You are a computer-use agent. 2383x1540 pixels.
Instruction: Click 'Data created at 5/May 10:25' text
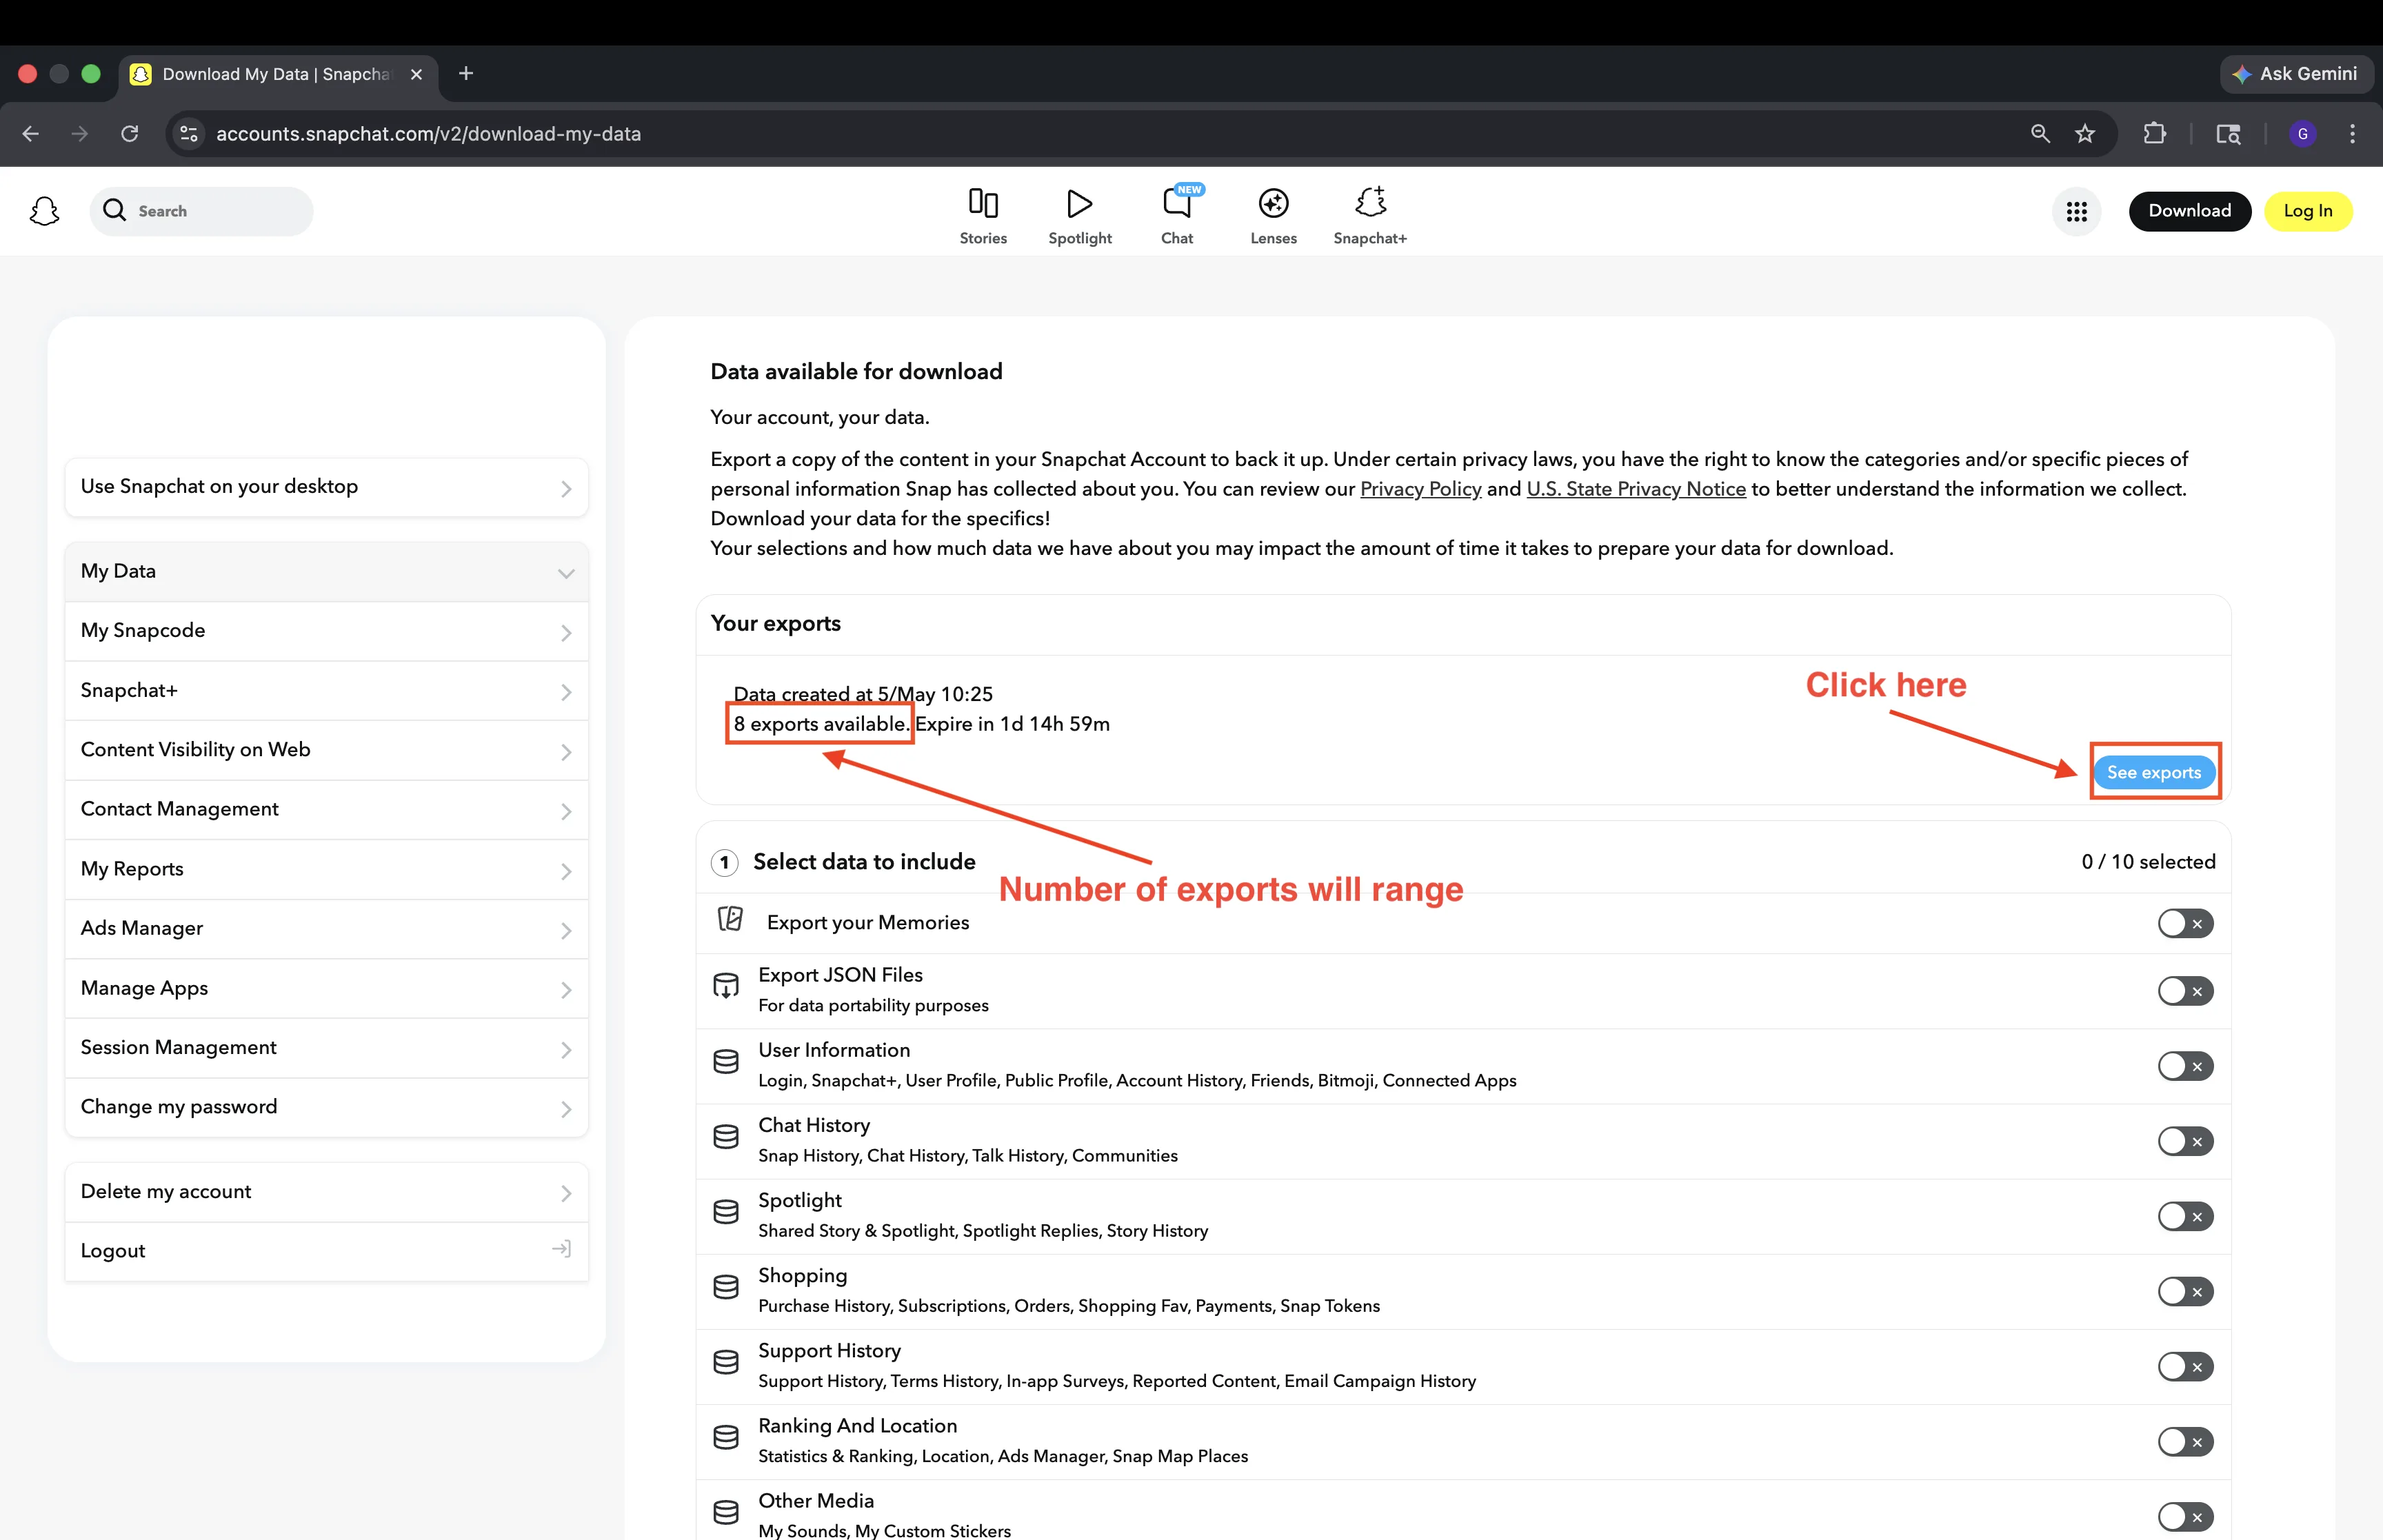click(863, 694)
